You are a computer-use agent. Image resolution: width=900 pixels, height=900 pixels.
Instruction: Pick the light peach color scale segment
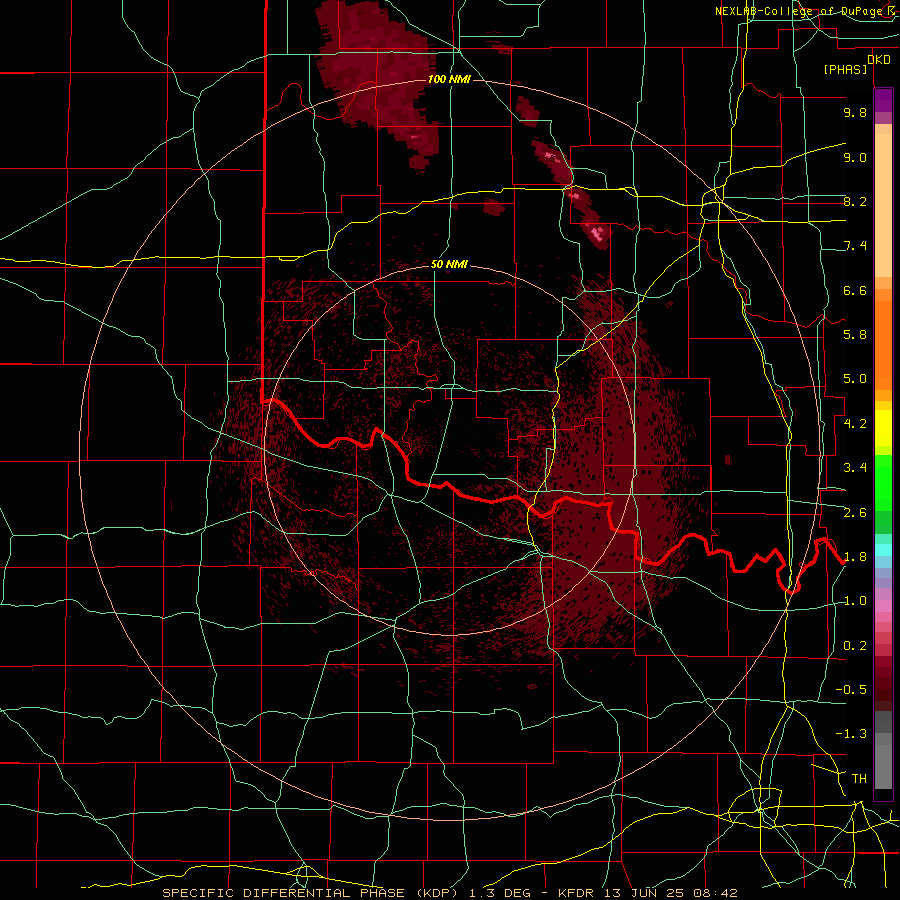point(883,205)
